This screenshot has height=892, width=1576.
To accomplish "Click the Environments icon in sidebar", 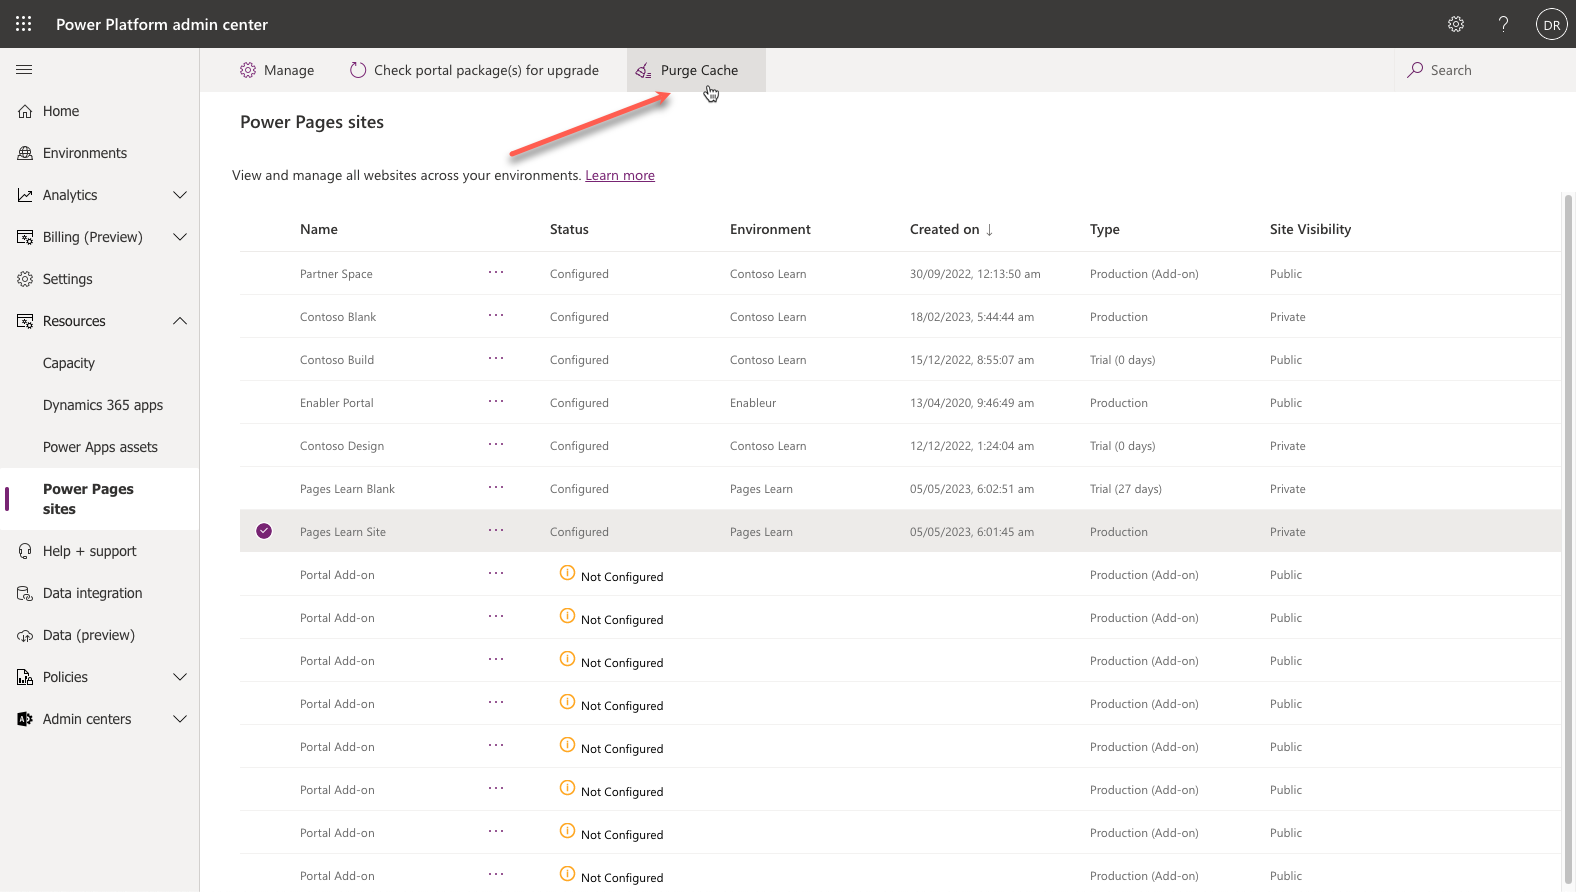I will pos(25,153).
